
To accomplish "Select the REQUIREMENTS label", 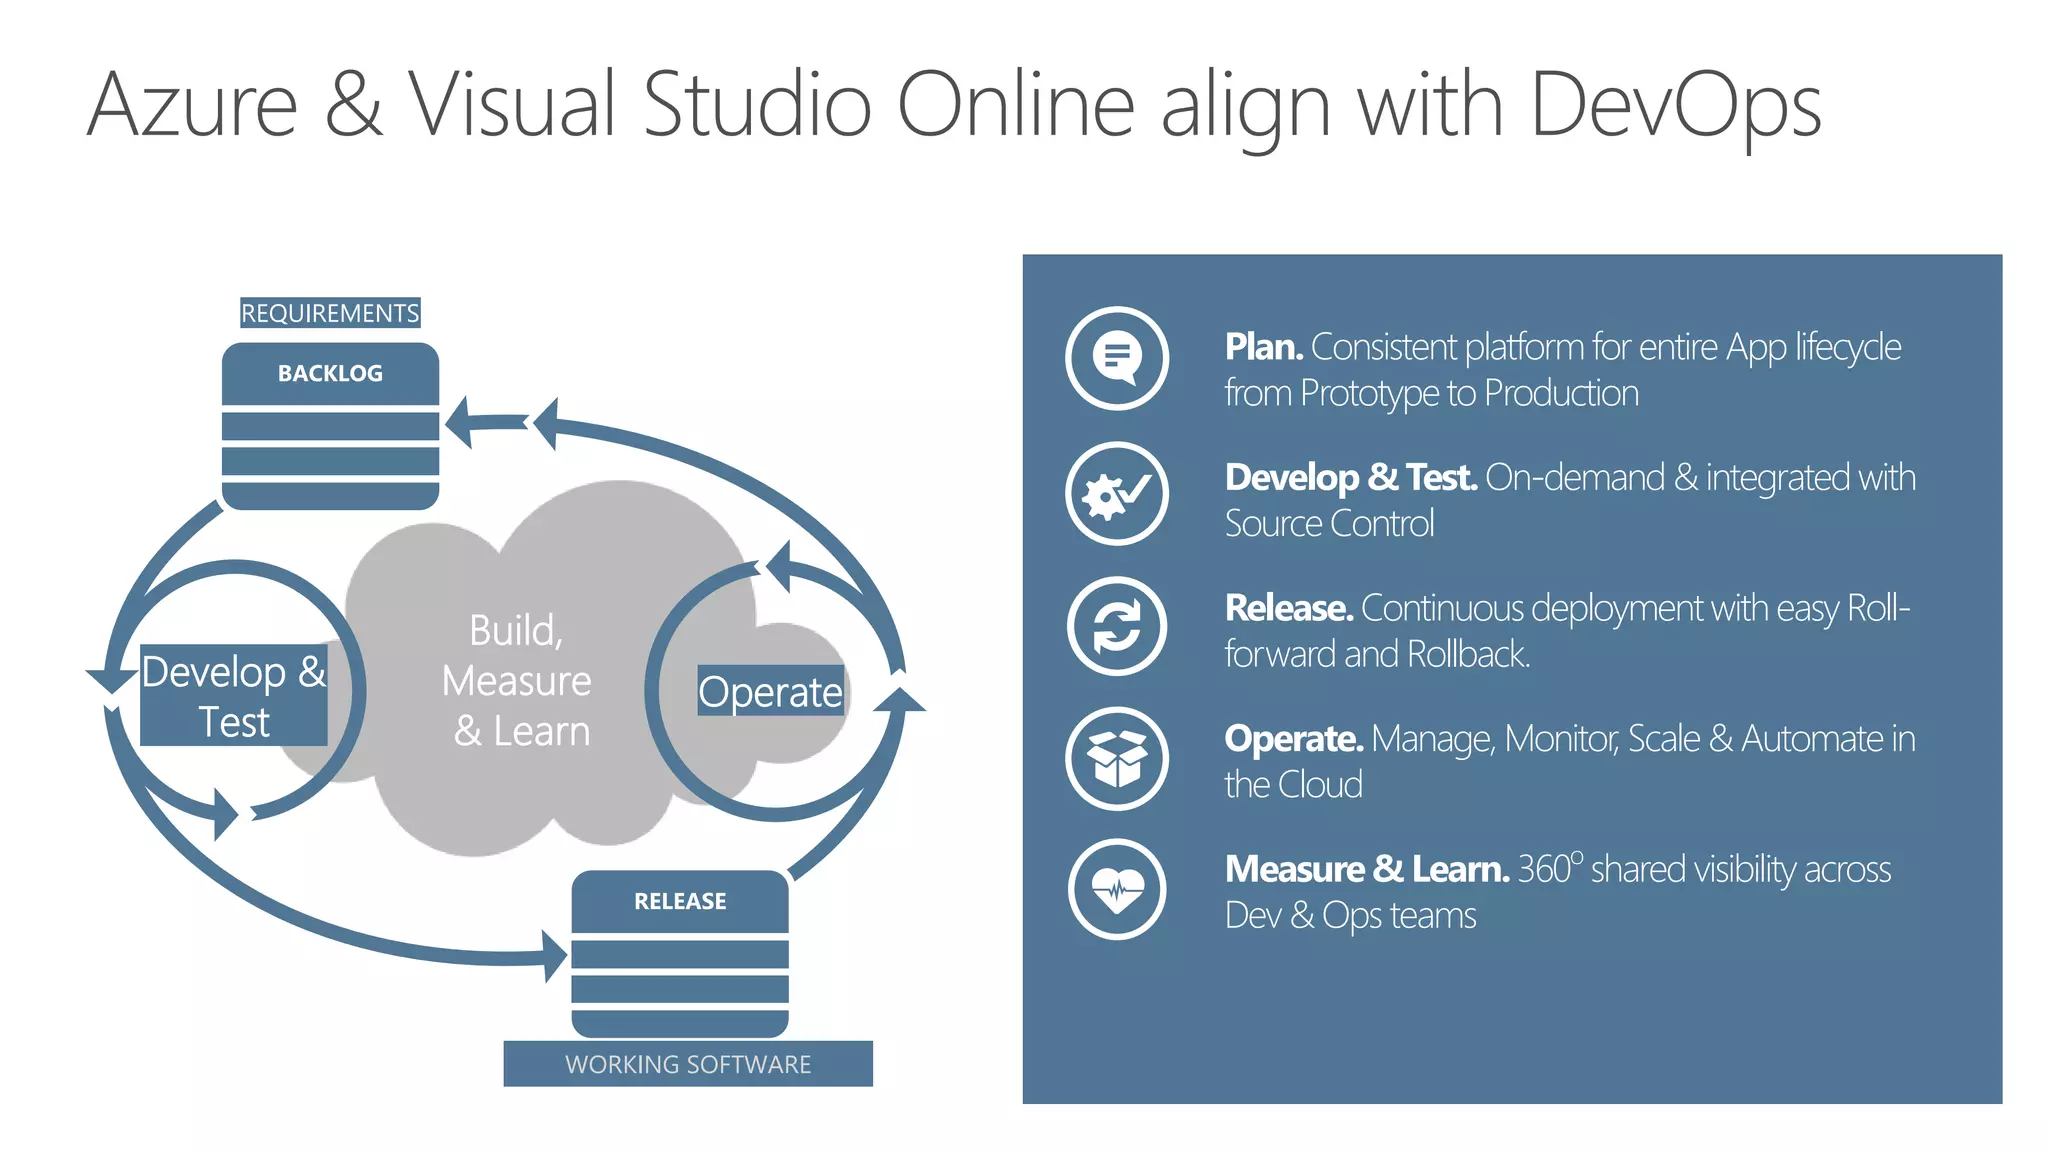I will pyautogui.click(x=330, y=313).
